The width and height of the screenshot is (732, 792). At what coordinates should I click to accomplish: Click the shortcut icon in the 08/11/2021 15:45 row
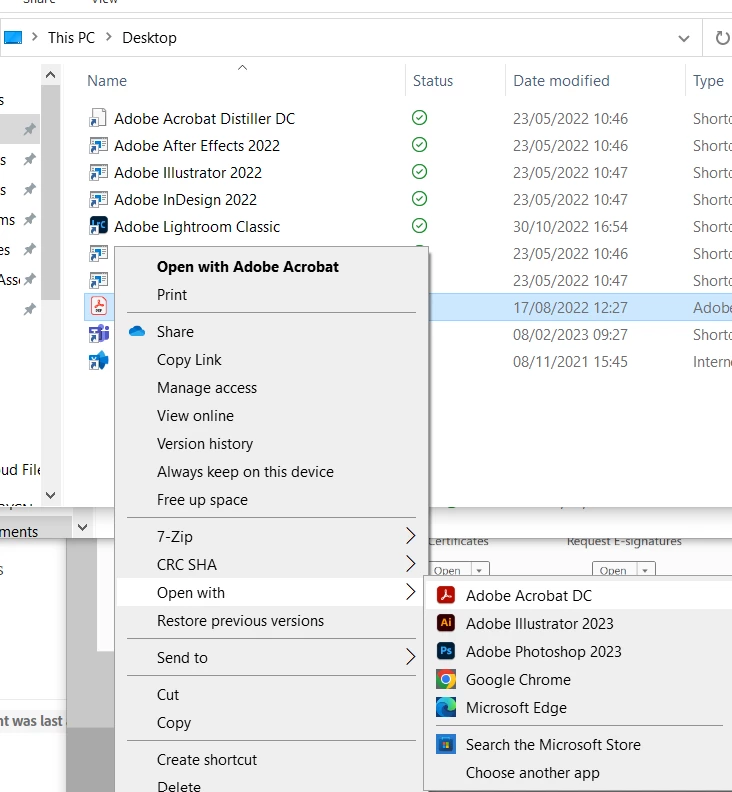pyautogui.click(x=99, y=361)
